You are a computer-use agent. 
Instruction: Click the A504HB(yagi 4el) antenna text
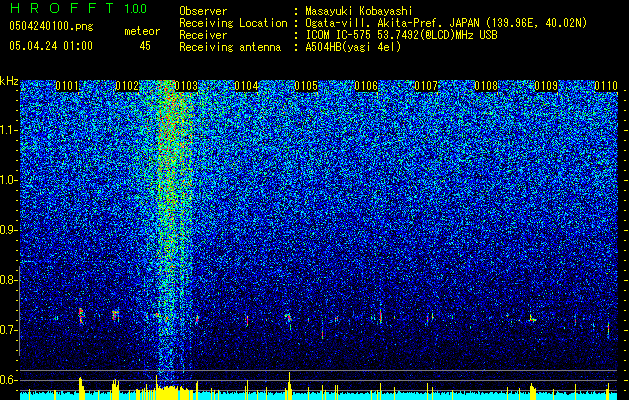coord(353,47)
